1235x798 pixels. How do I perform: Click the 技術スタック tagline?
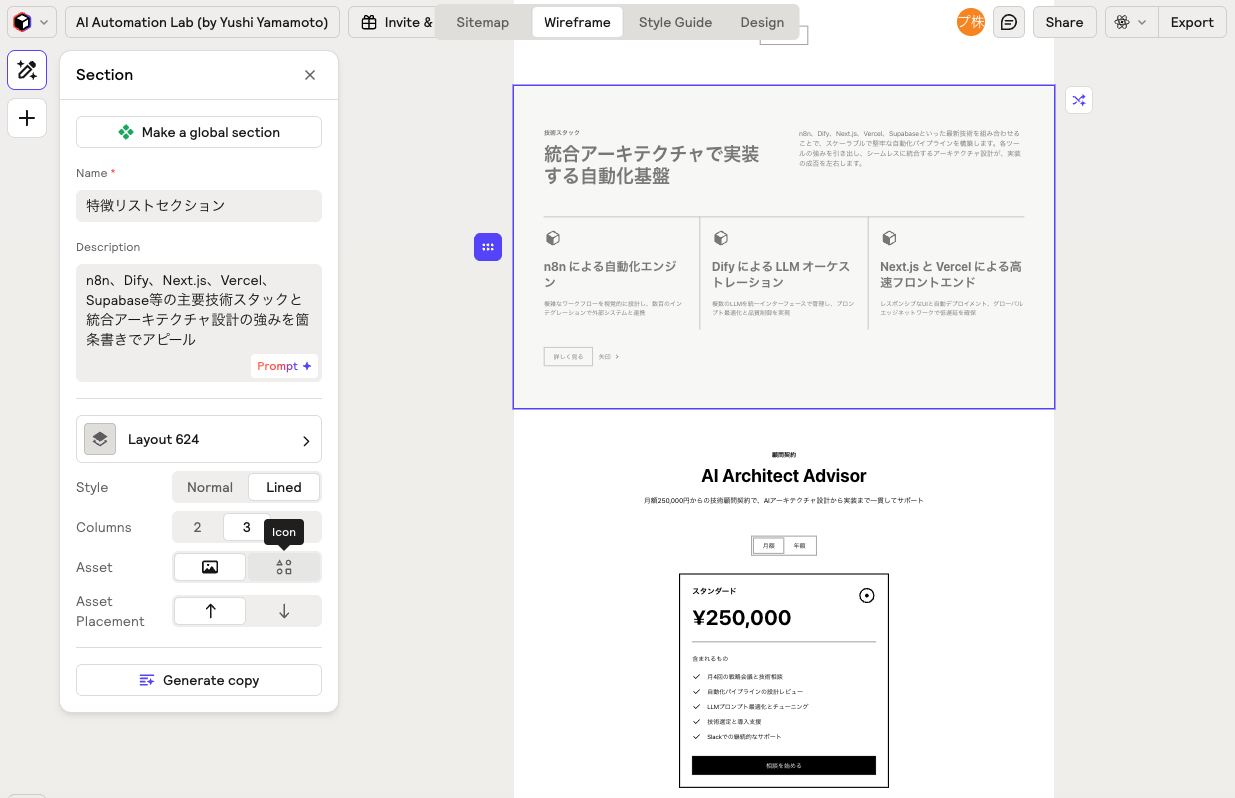click(x=562, y=132)
